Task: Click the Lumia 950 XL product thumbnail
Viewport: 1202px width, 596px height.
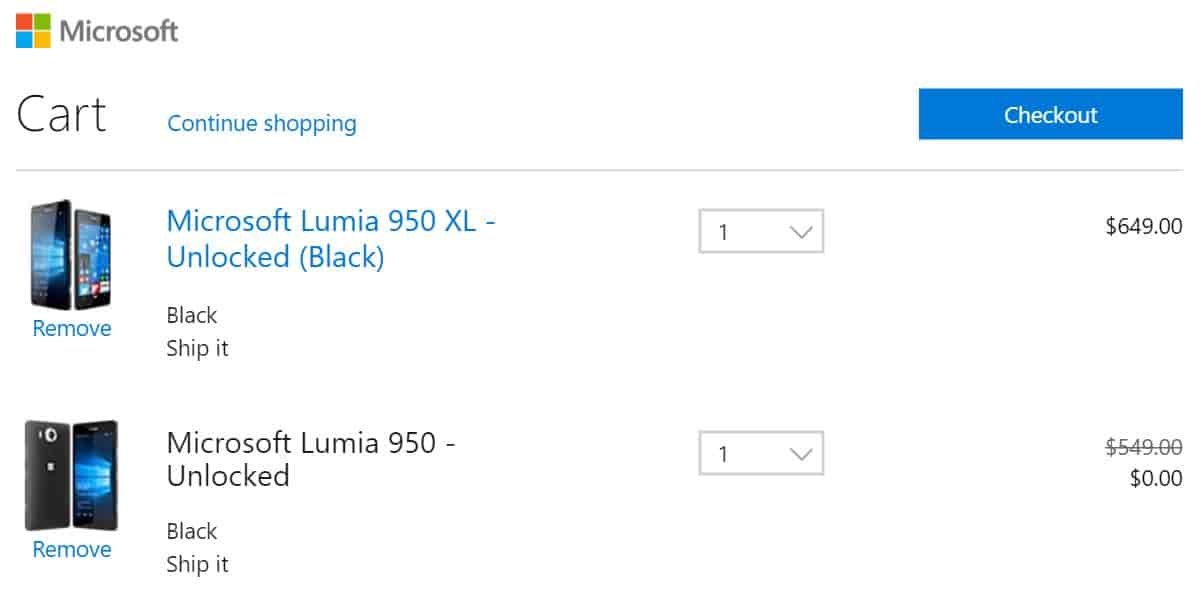Action: (70, 255)
